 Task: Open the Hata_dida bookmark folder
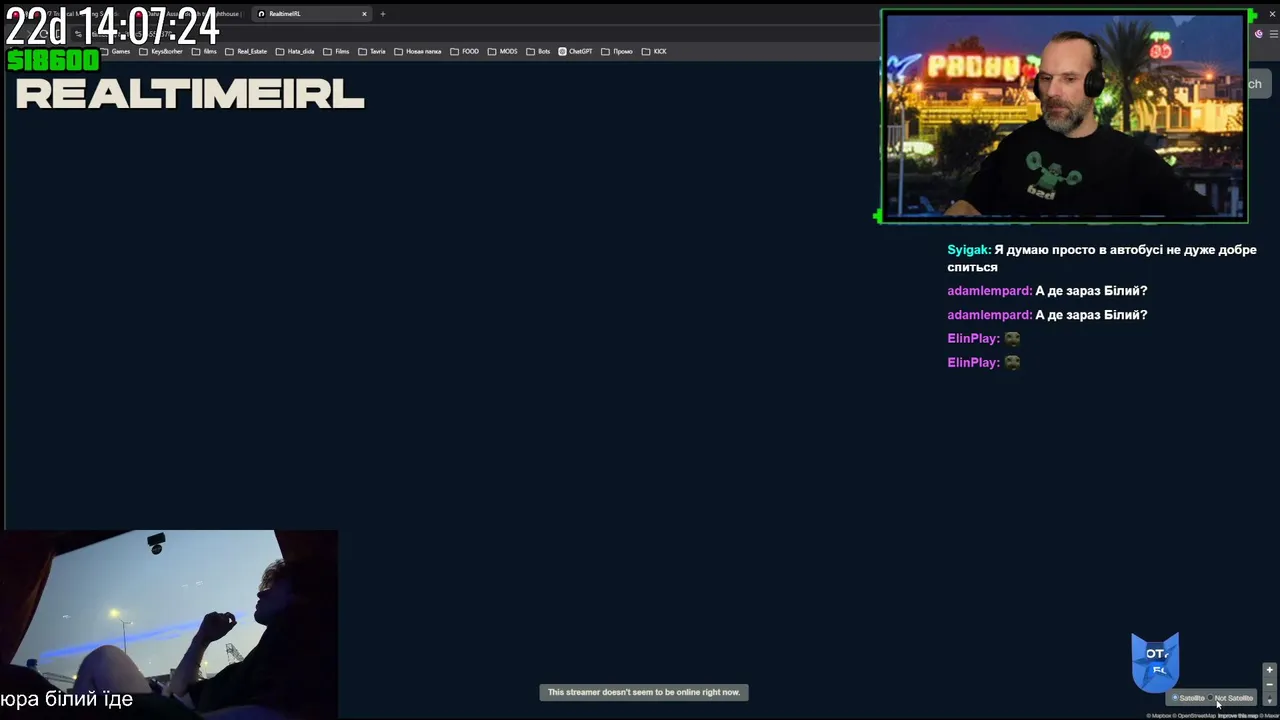[295, 51]
